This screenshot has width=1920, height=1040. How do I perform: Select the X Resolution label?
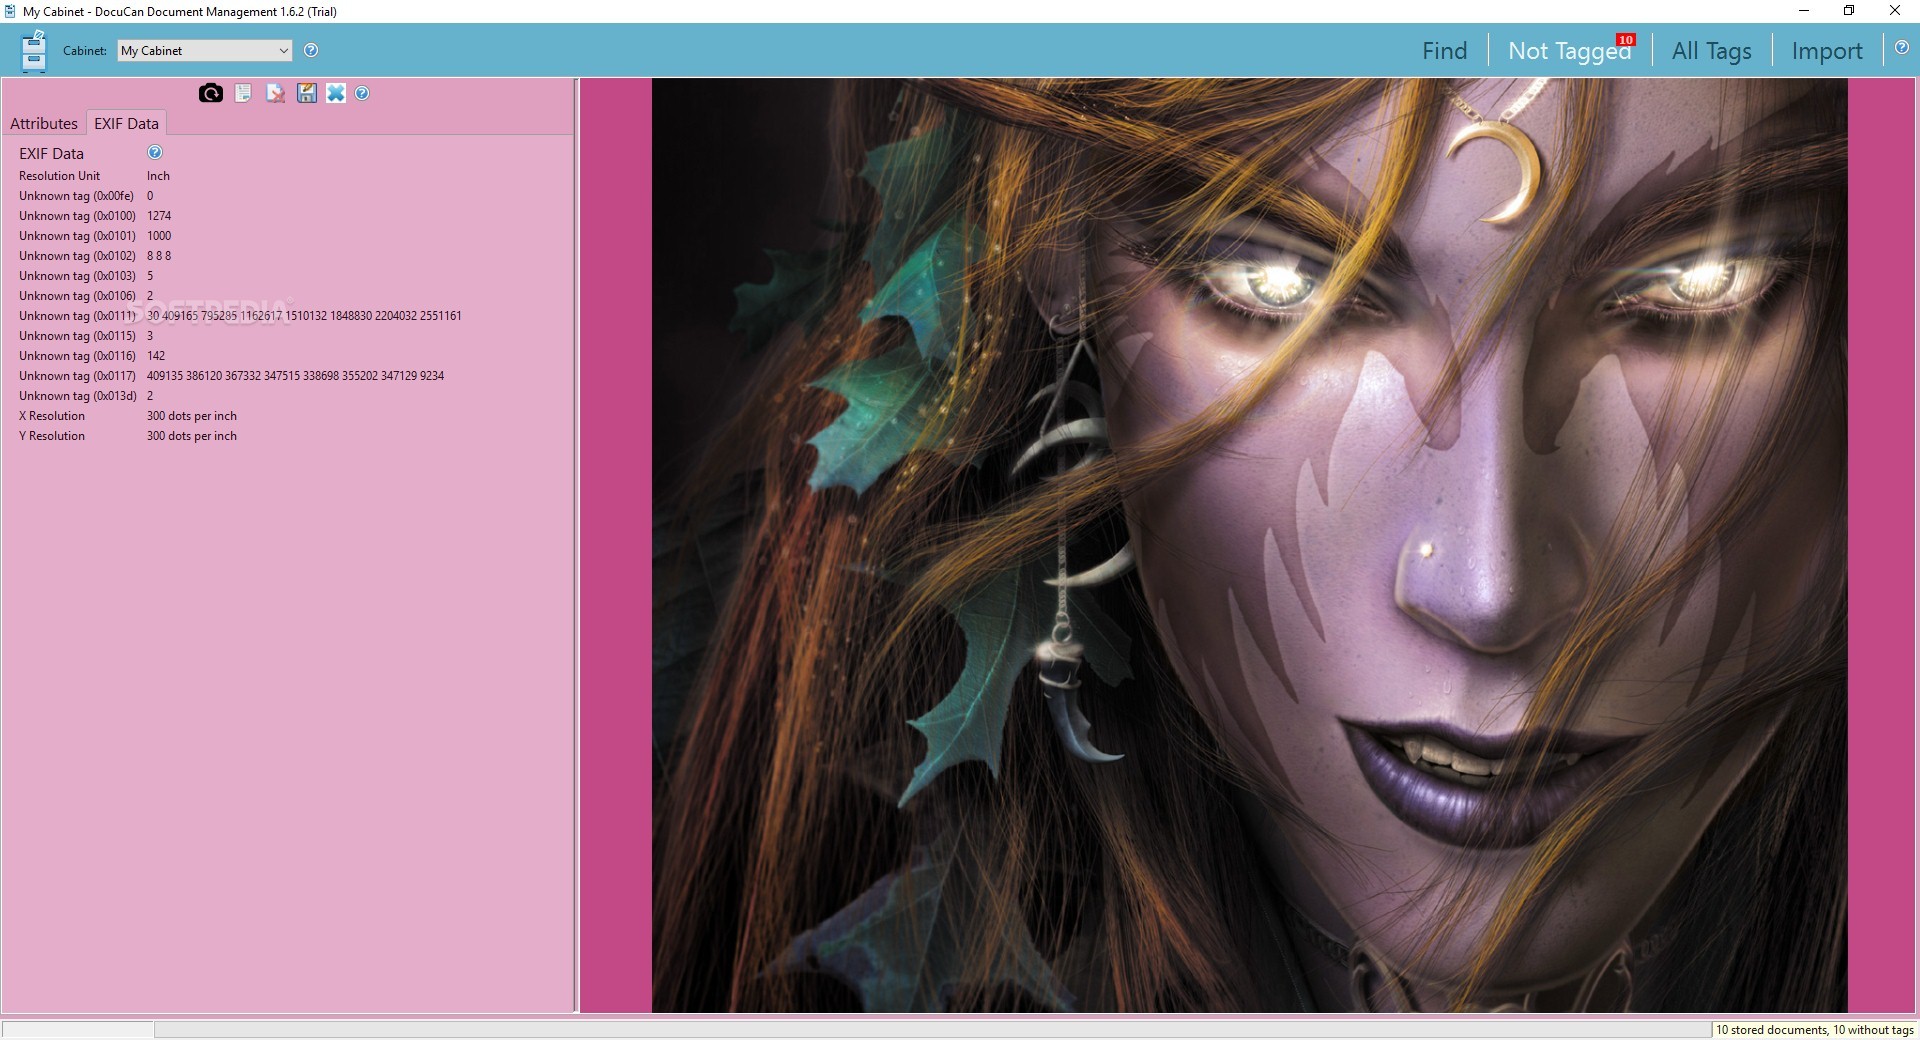pyautogui.click(x=52, y=416)
